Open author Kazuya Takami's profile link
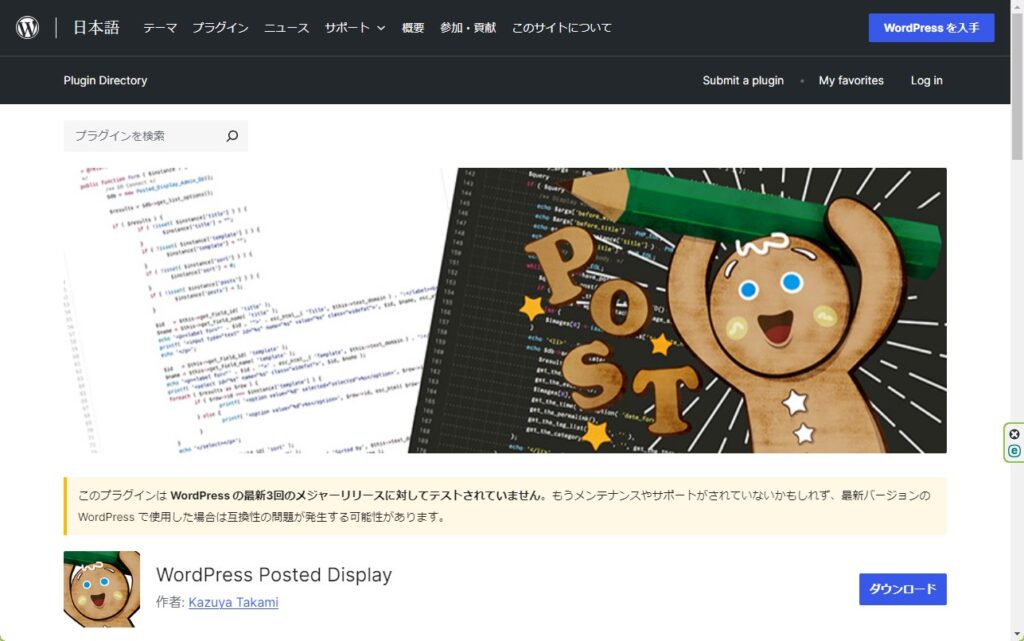This screenshot has width=1024, height=641. tap(233, 602)
